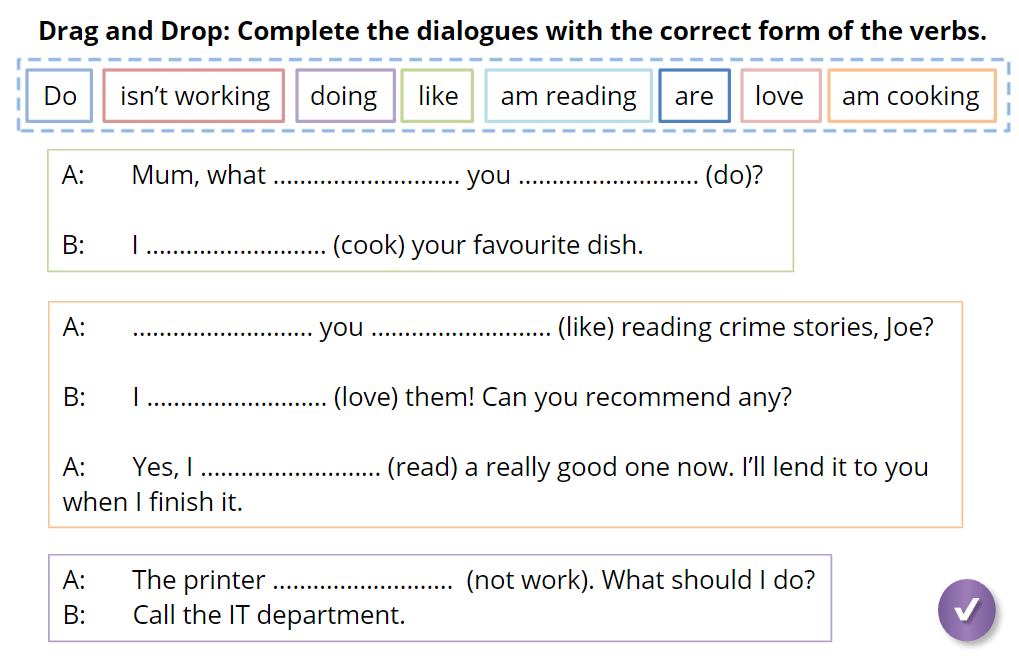The width and height of the screenshot is (1019, 656).
Task: Click the first blank before 'you ... (like)'
Action: pos(222,328)
